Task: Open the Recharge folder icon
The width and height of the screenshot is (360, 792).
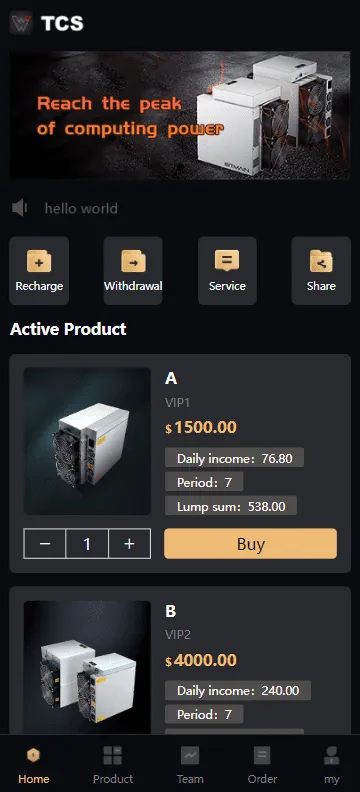Action: (x=39, y=261)
